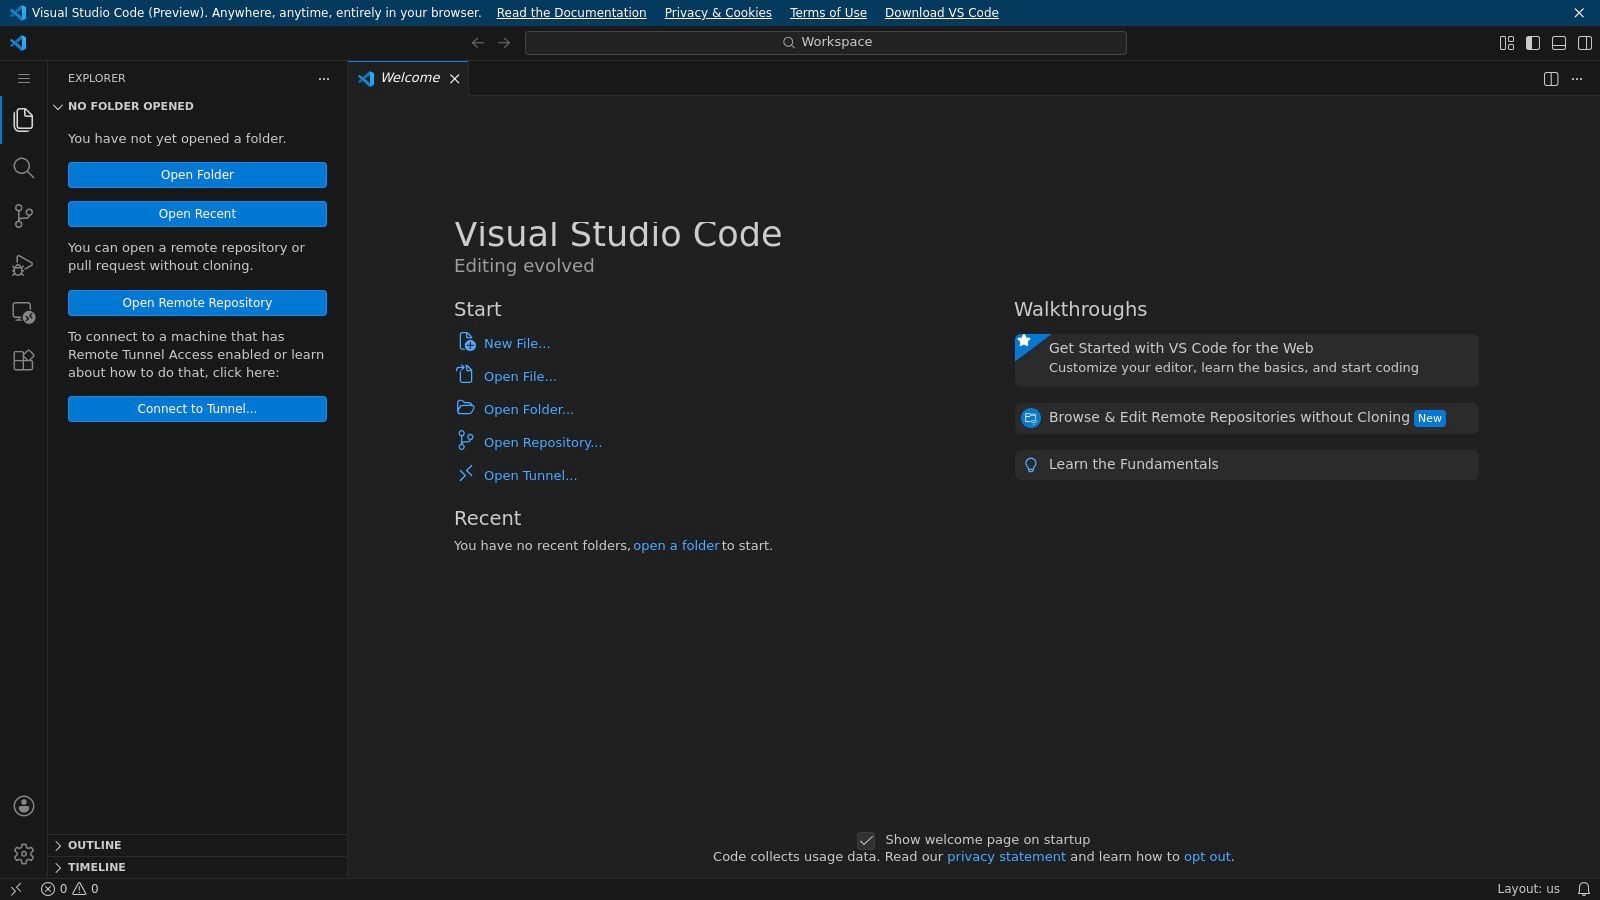Open the Manage settings gear icon
The width and height of the screenshot is (1600, 900).
pyautogui.click(x=24, y=853)
